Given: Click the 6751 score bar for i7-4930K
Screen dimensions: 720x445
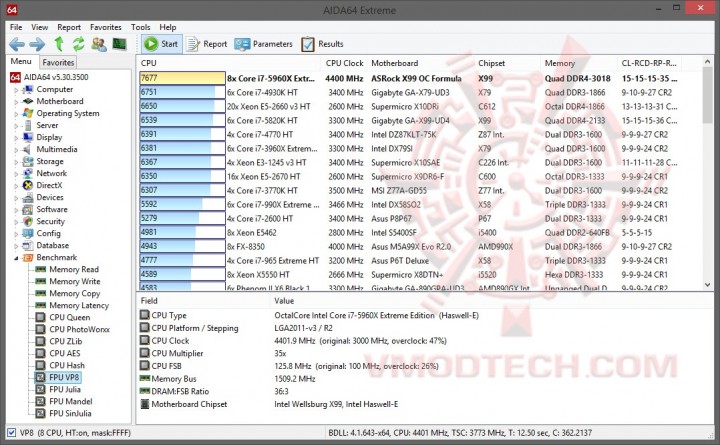Looking at the screenshot, I should coord(182,92).
